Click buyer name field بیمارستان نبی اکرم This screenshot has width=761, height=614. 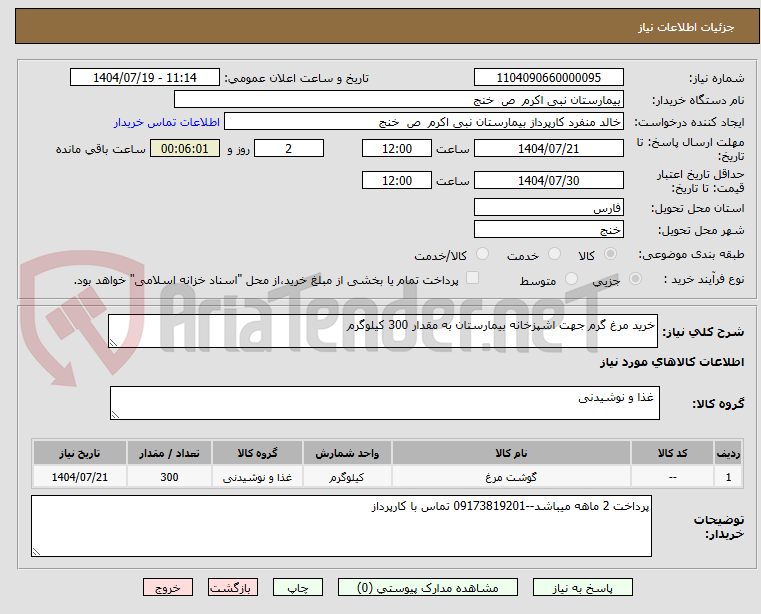pos(398,100)
